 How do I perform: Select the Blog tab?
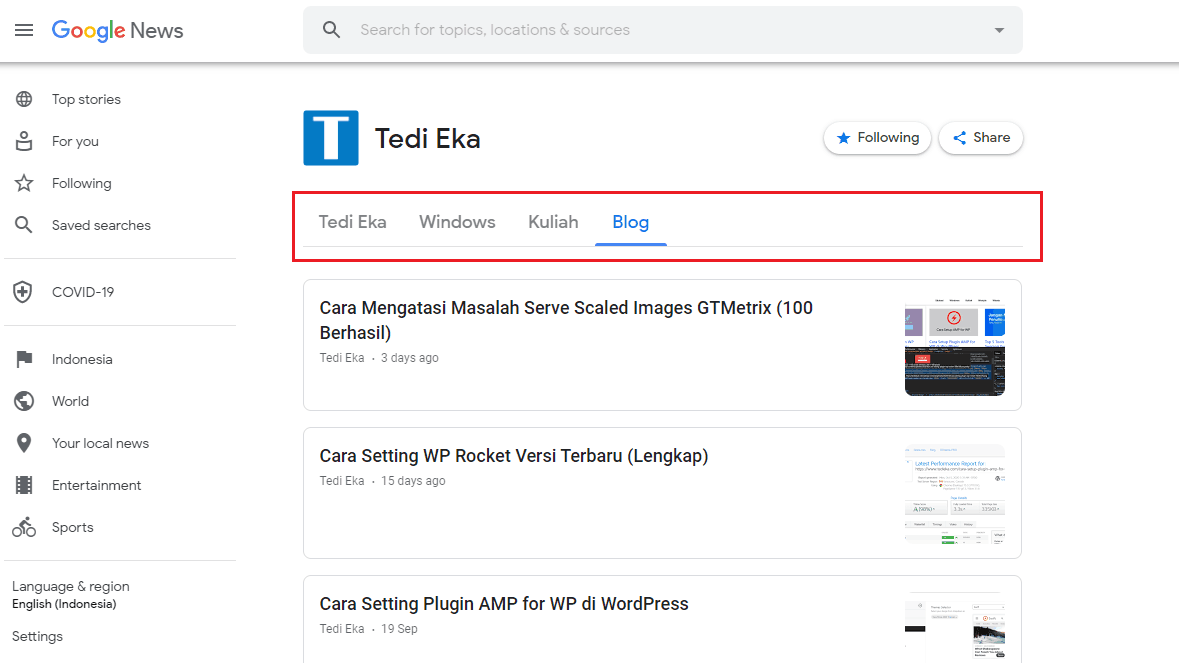pos(630,222)
